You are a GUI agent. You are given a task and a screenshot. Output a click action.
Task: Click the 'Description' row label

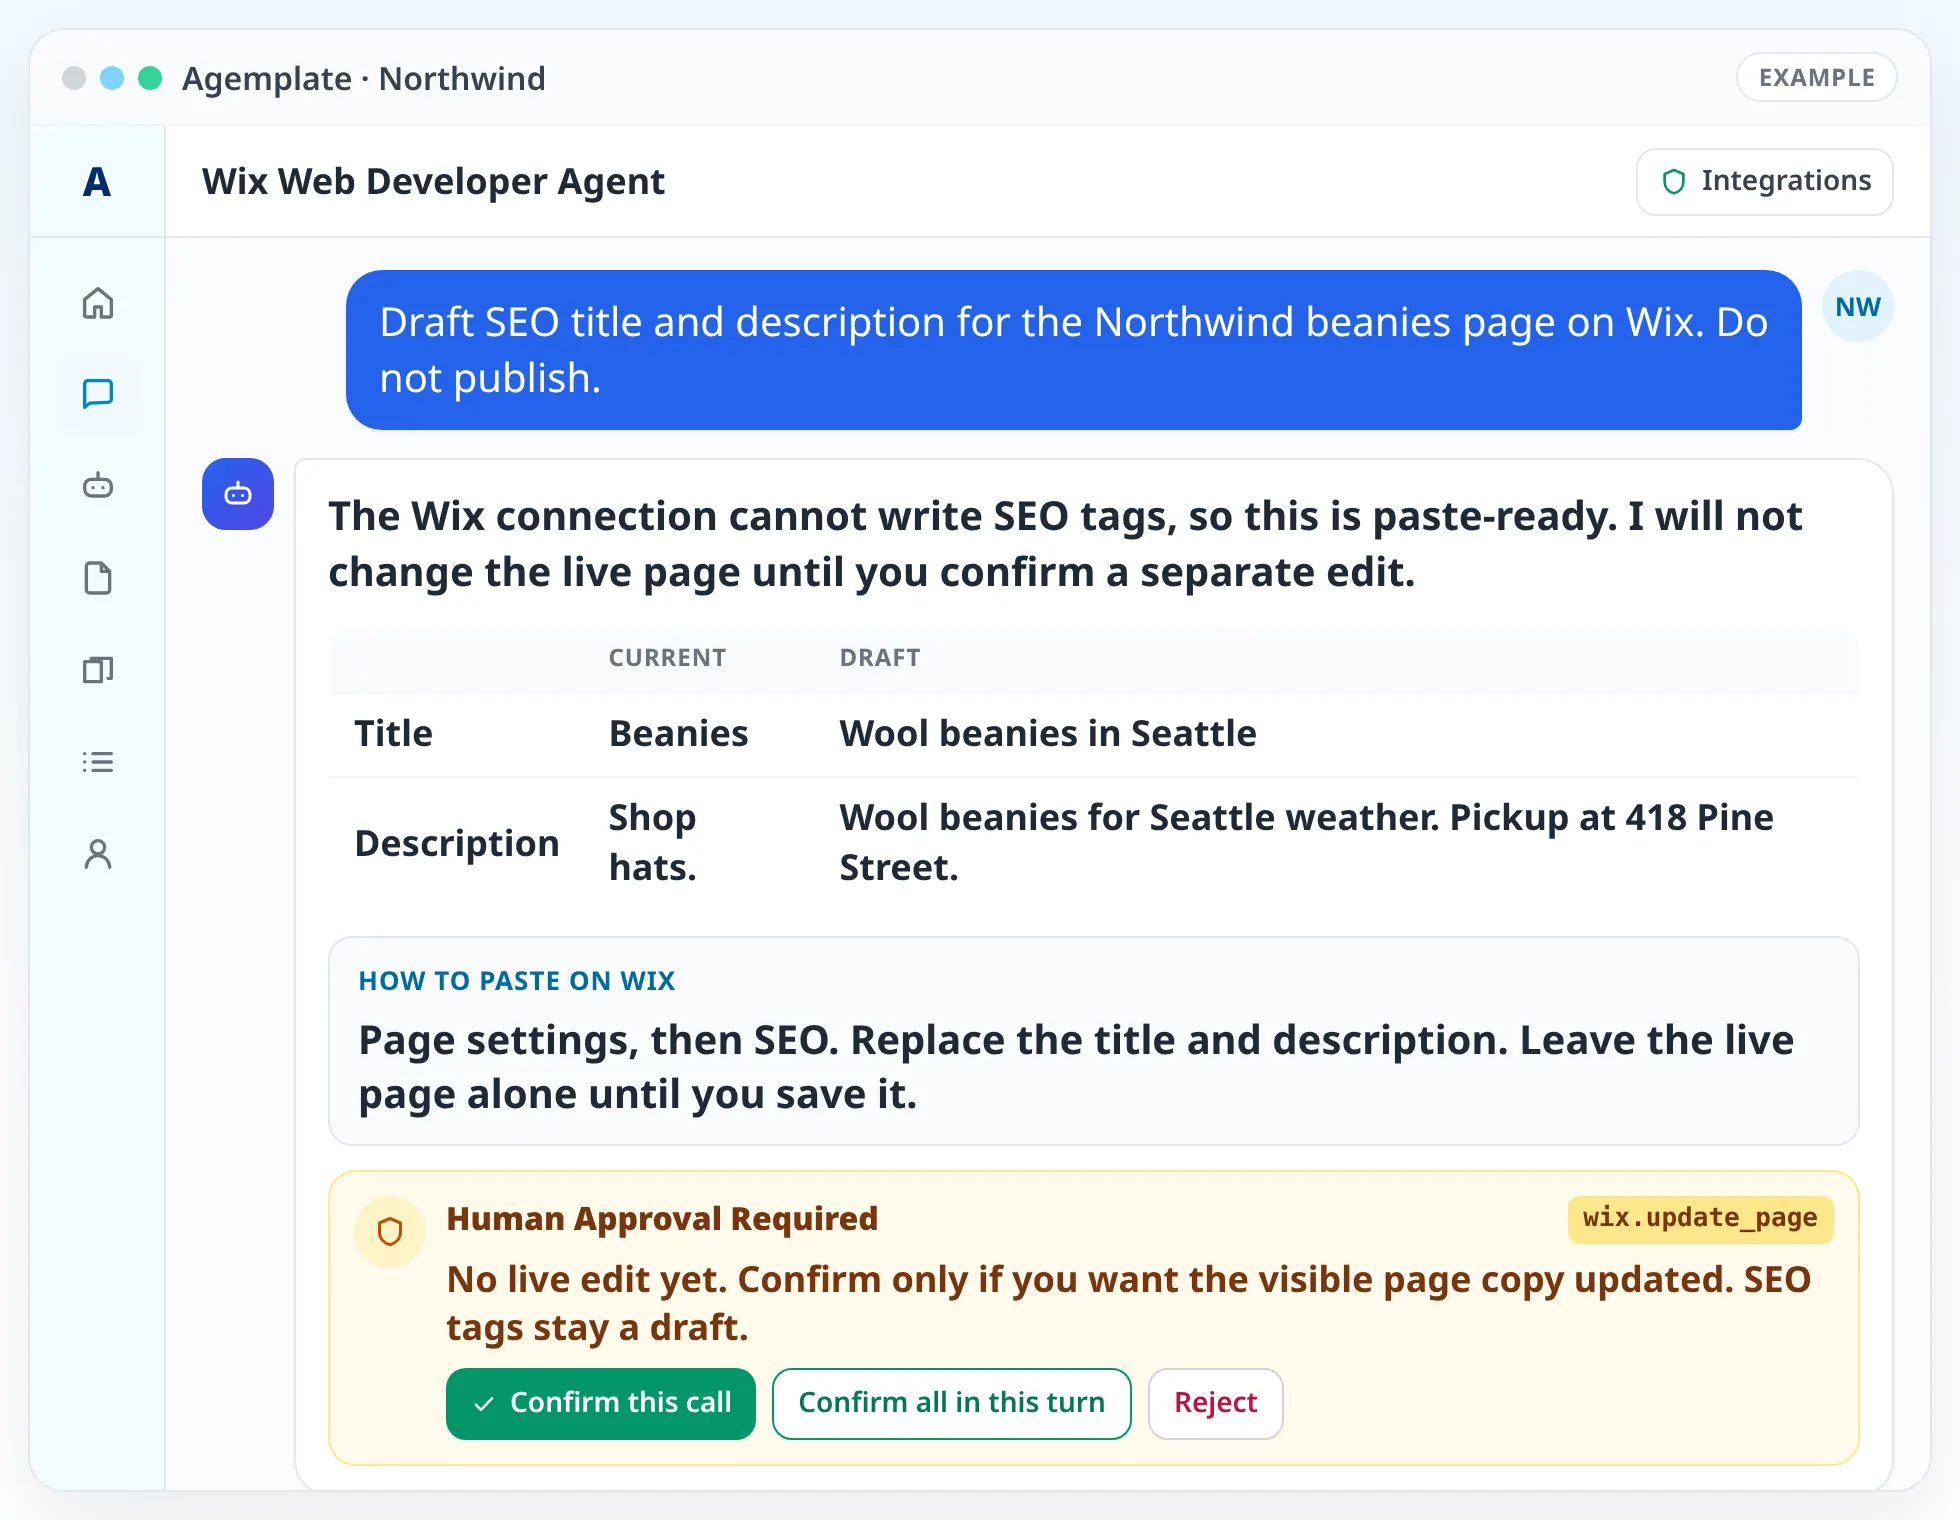coord(457,843)
